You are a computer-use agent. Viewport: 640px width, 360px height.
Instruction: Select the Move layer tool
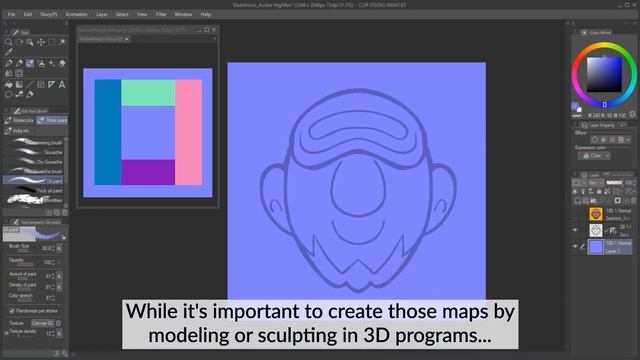point(41,42)
